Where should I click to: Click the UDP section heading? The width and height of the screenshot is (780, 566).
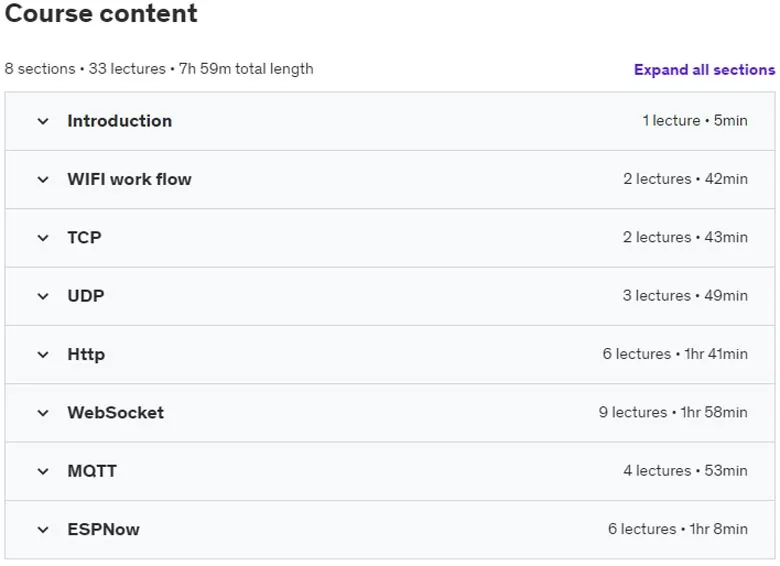click(x=86, y=295)
